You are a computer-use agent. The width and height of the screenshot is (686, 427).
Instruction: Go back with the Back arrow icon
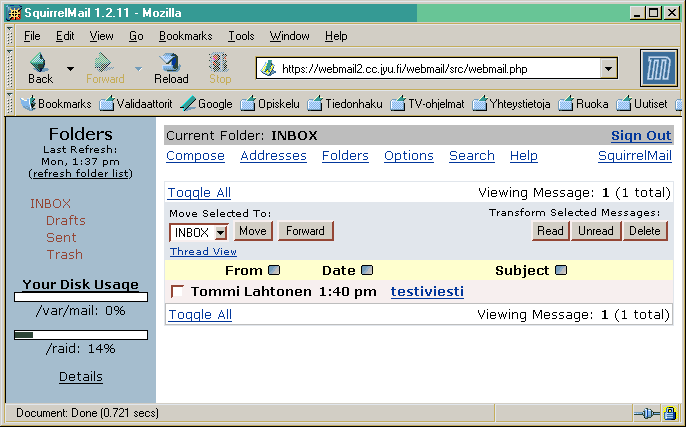(x=39, y=62)
